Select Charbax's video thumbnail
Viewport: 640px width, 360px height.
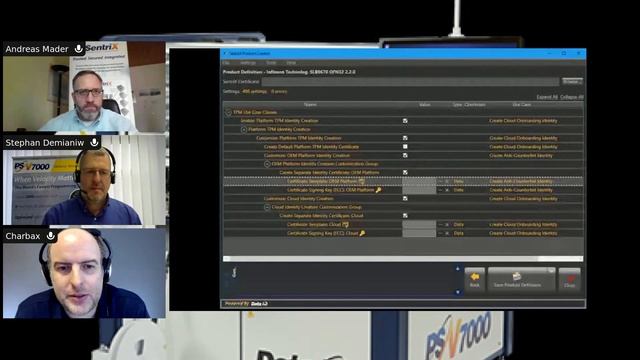pos(85,273)
